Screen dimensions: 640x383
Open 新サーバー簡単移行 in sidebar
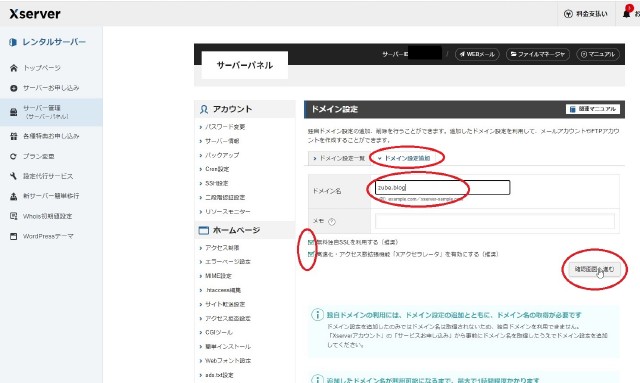pyautogui.click(x=51, y=196)
